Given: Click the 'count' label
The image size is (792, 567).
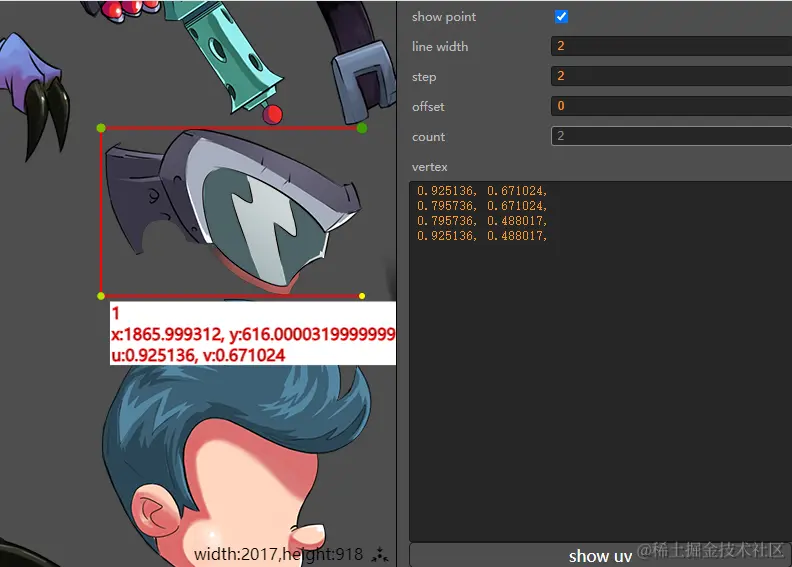Looking at the screenshot, I should click(x=428, y=137).
